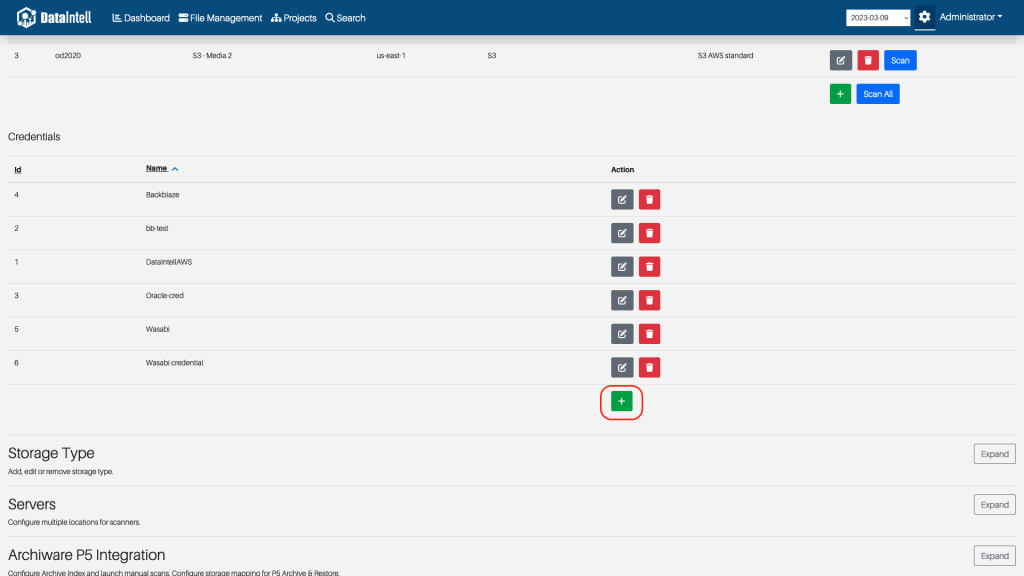
Task: Select the Oracle-cred name cell
Action: pos(165,295)
